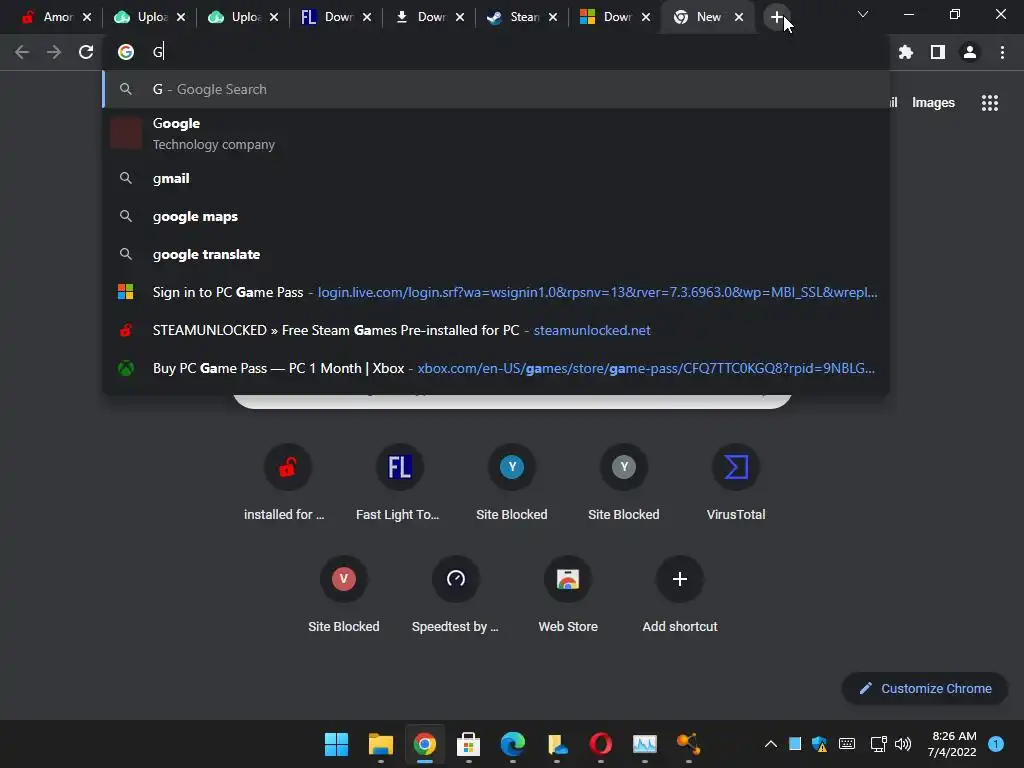Open the steamunlocked.net suggestion
The height and width of the screenshot is (768, 1024).
pos(496,330)
